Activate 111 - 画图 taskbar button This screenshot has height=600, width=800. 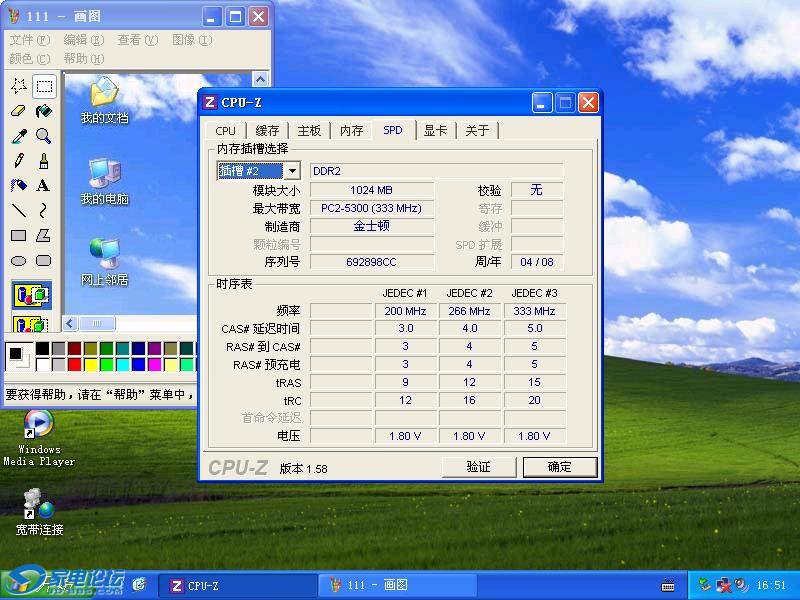(398, 586)
